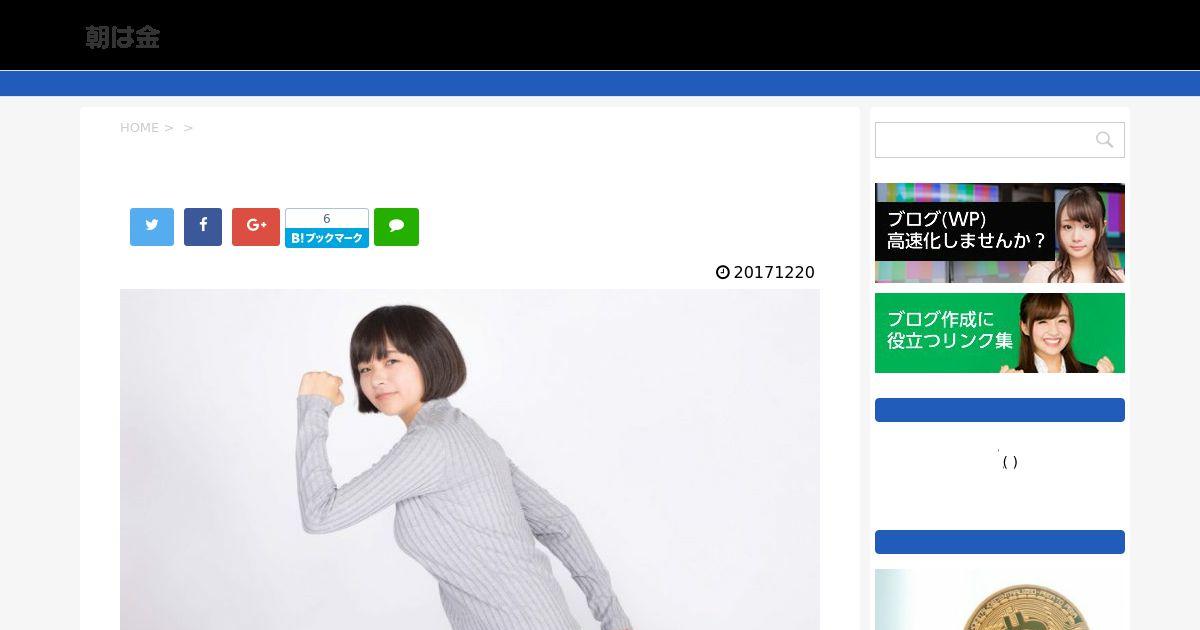
Task: Go to HOME in the breadcrumb
Action: [139, 128]
